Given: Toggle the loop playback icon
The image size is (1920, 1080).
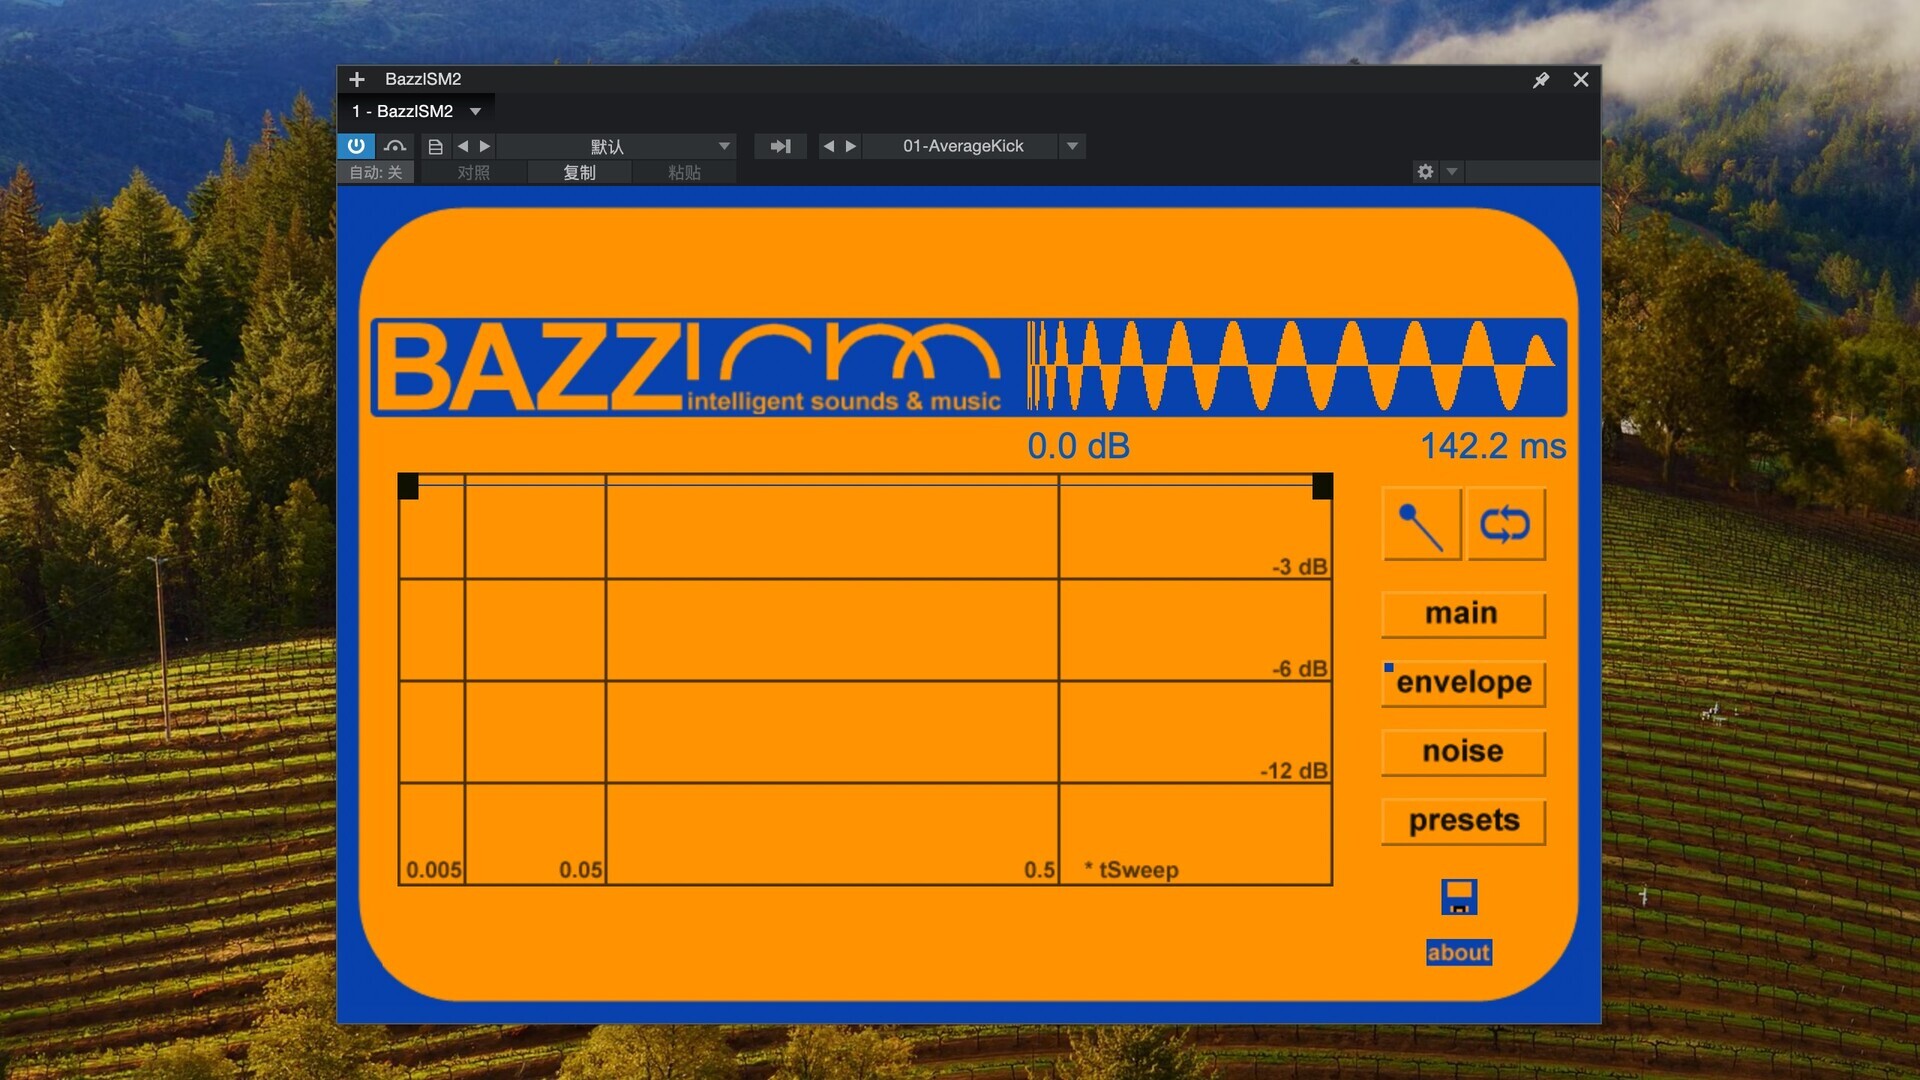Looking at the screenshot, I should pos(1505,525).
